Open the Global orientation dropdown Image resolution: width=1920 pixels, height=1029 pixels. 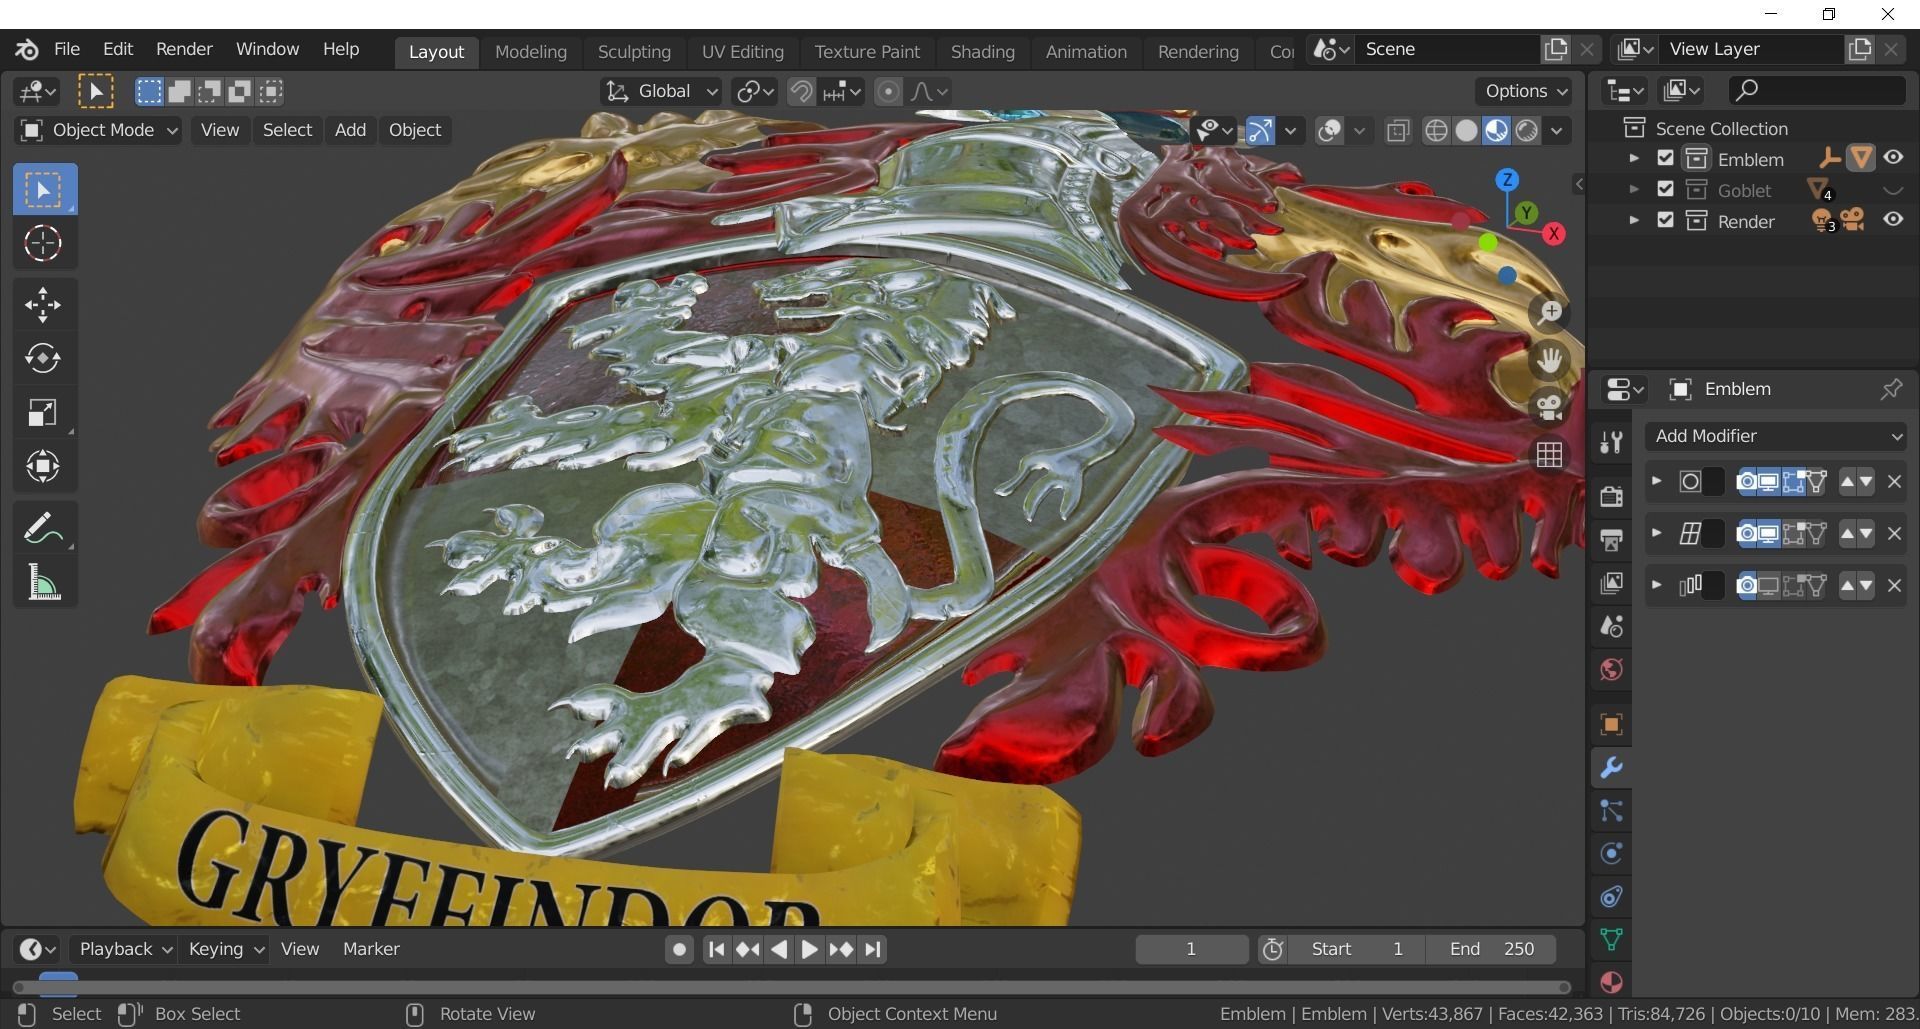(x=661, y=92)
